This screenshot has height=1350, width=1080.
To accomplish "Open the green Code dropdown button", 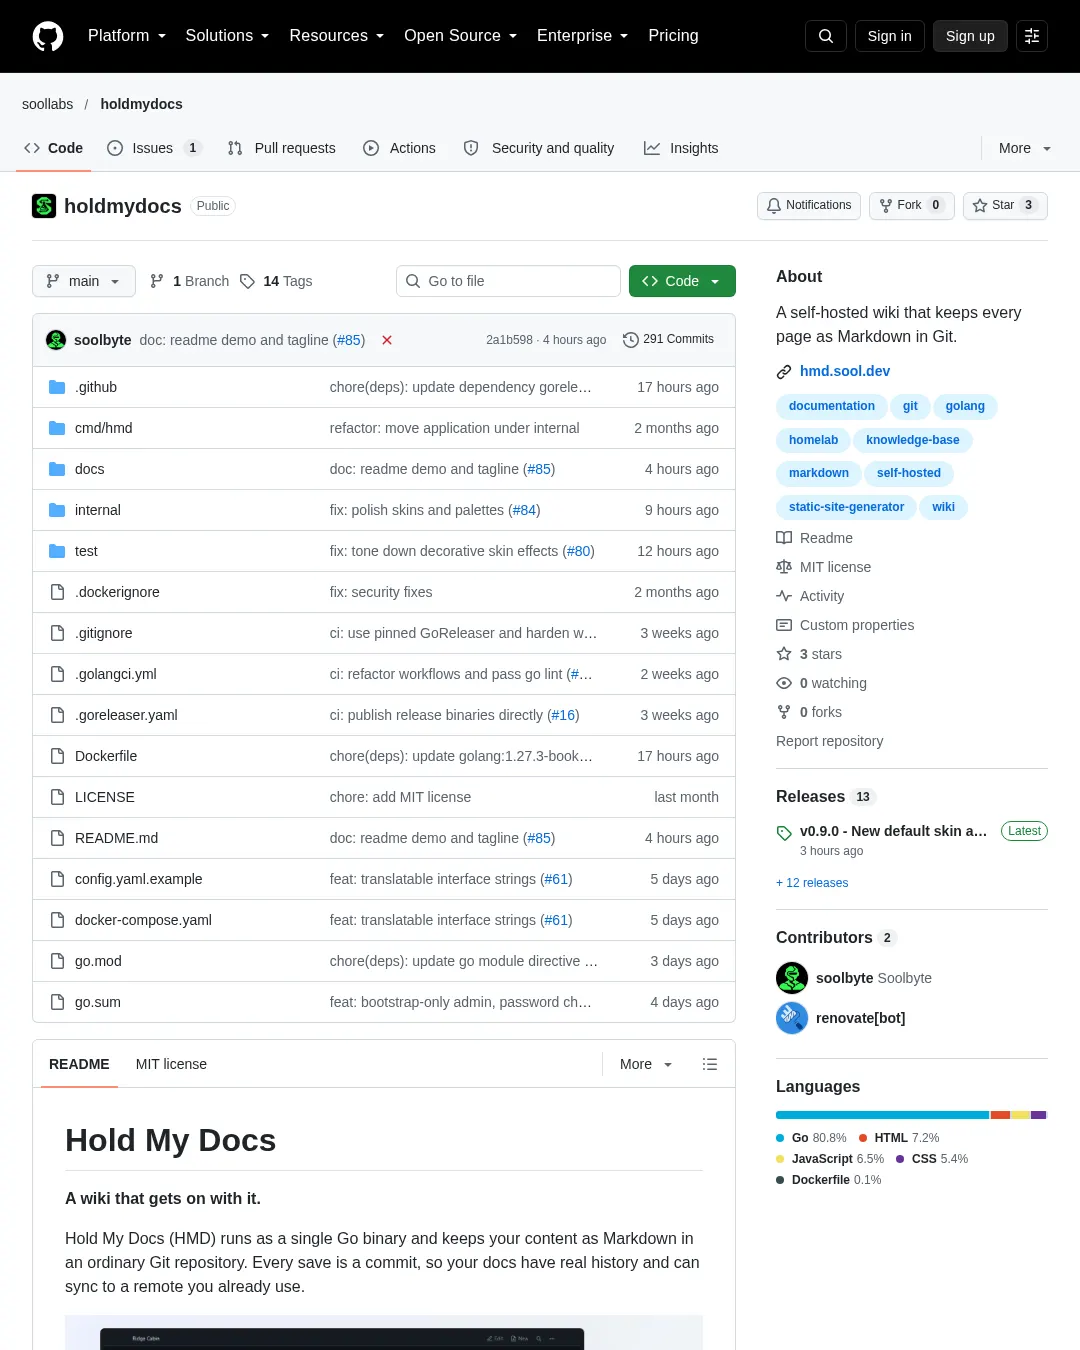I will click(x=682, y=281).
